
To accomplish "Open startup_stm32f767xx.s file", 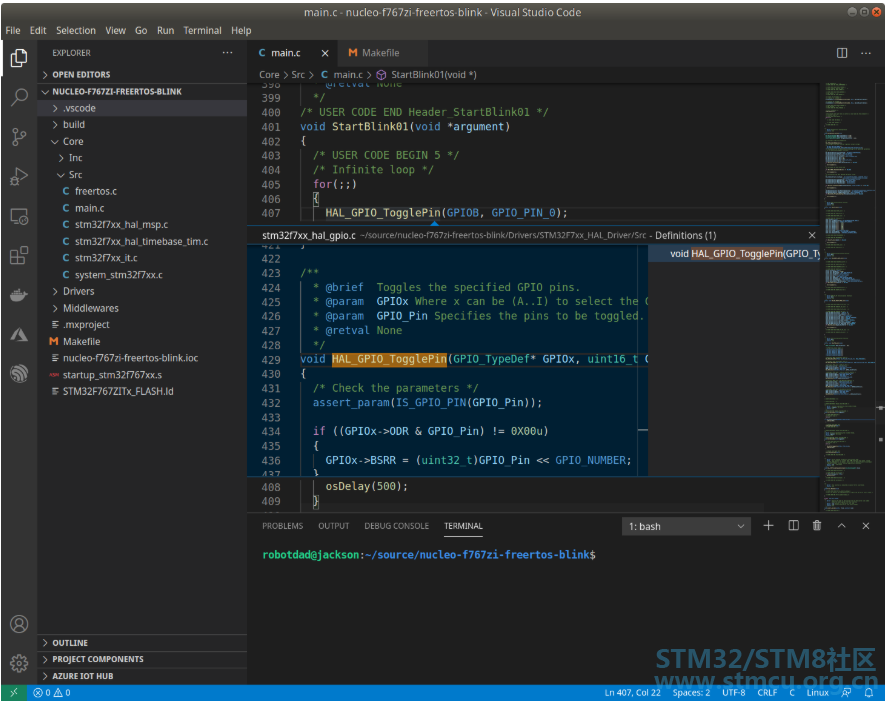I will click(x=142, y=375).
